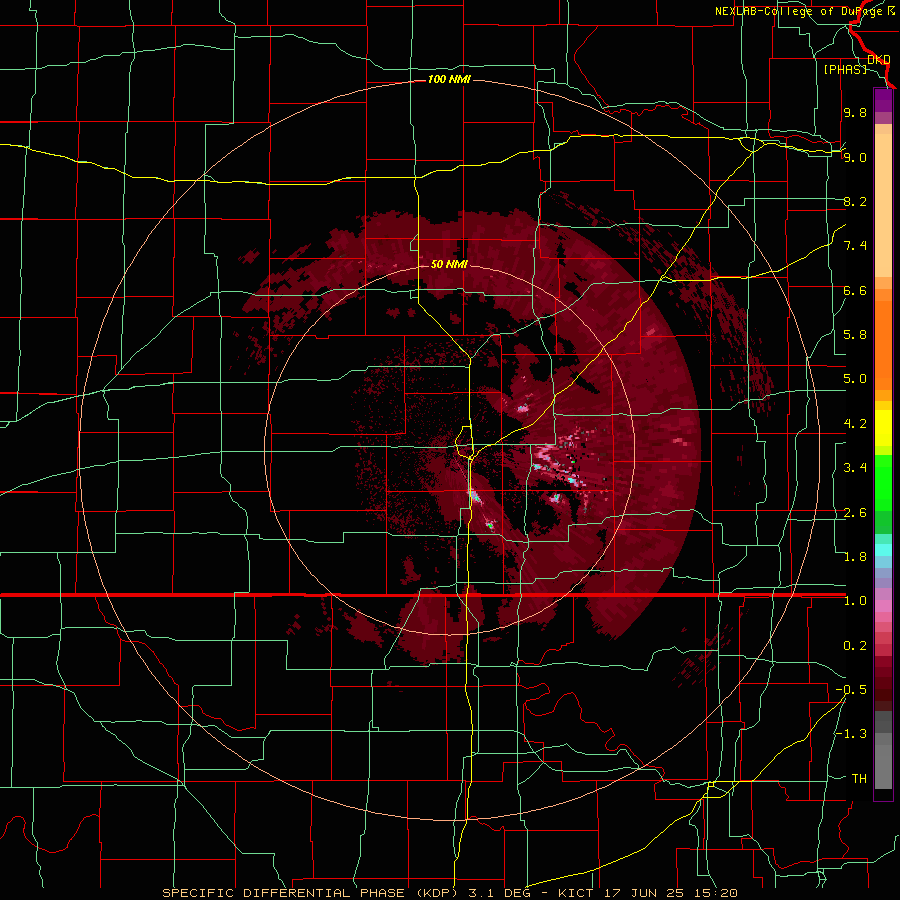
Task: Click the 8.2 scale value
Action: [855, 201]
